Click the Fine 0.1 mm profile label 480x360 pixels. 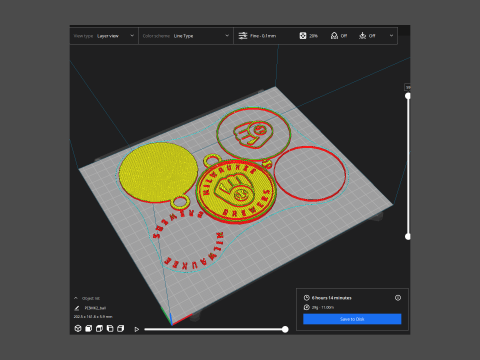tap(263, 36)
